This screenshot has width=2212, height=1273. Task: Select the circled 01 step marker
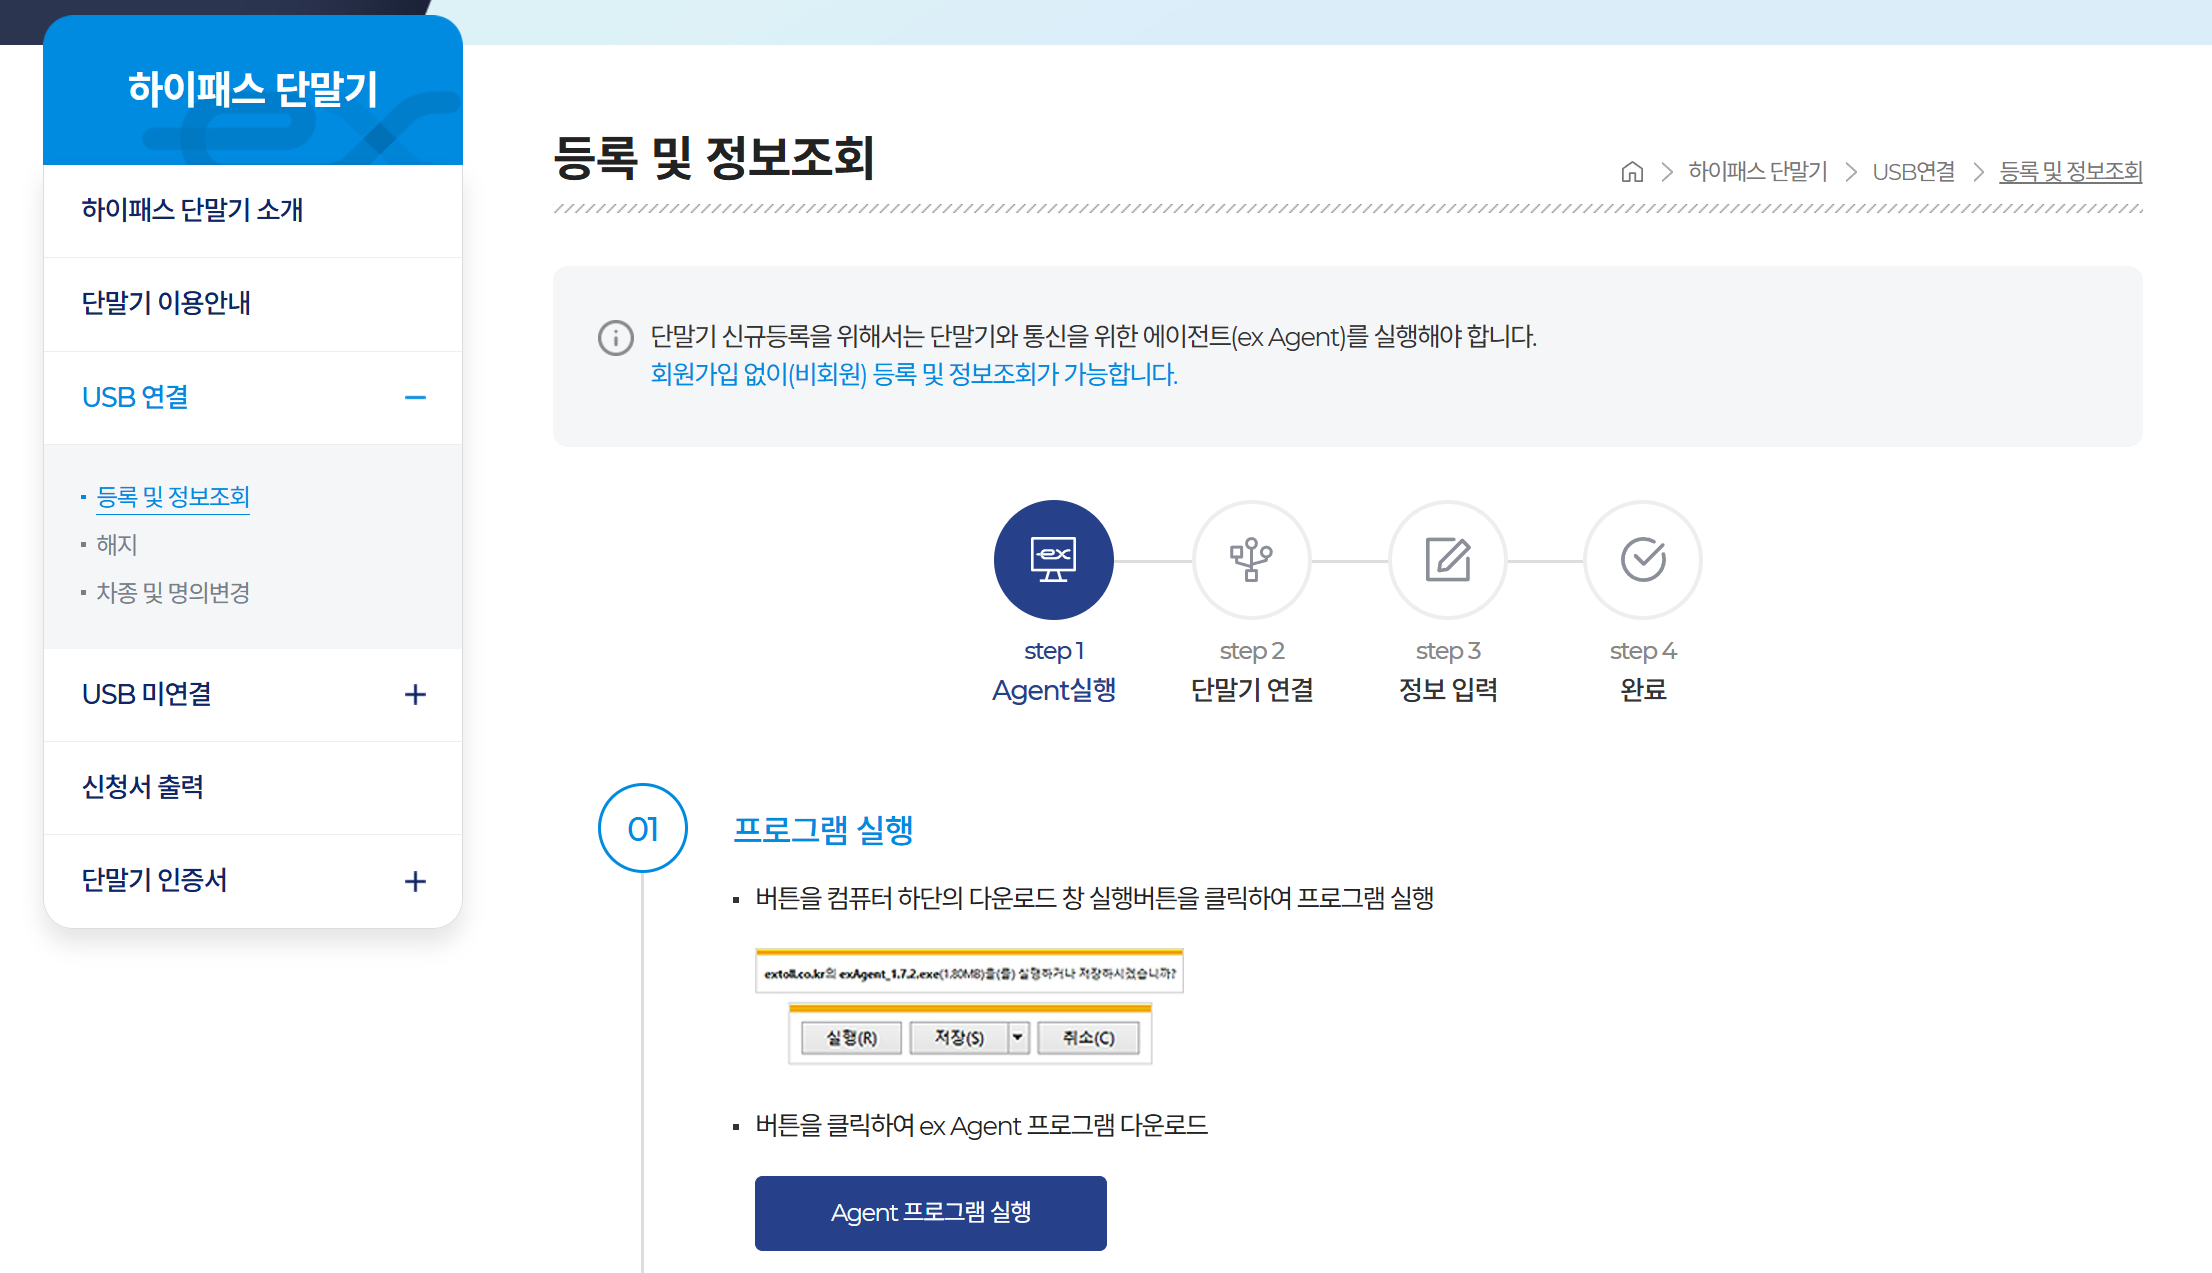point(642,828)
